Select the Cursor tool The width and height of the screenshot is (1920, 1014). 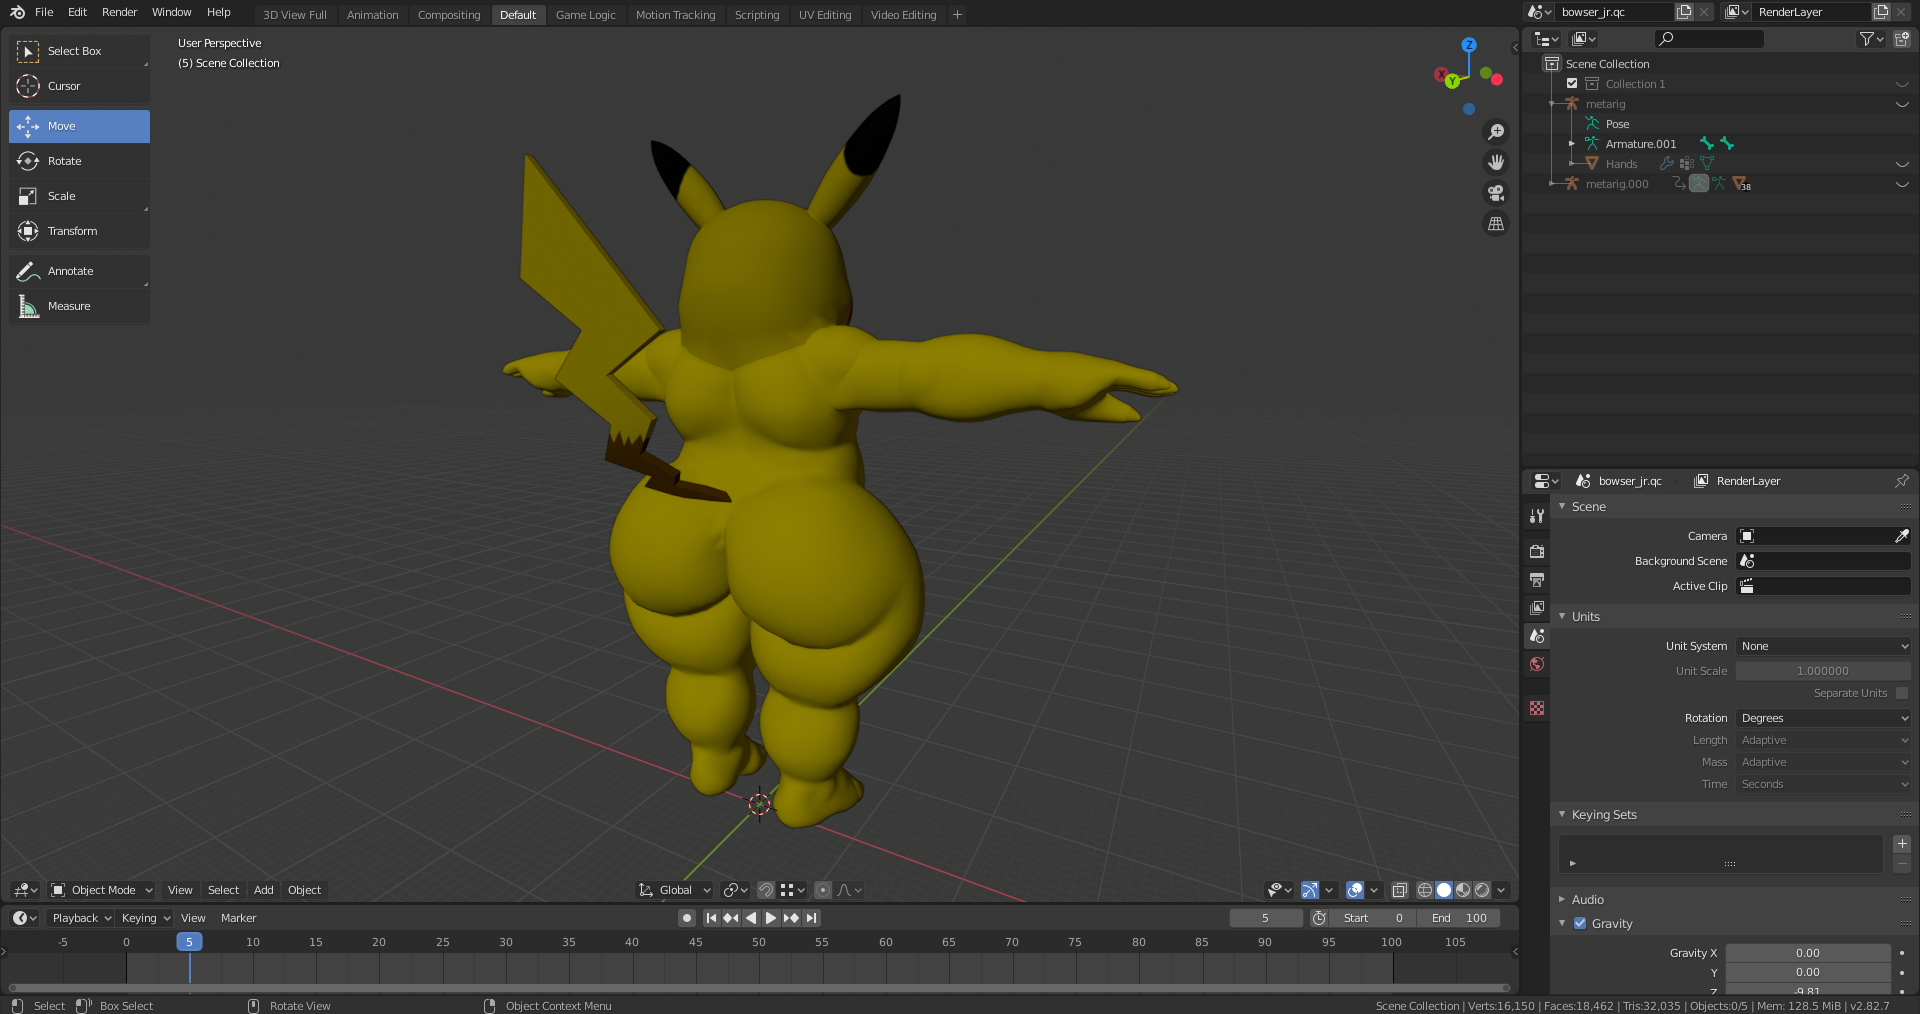(x=79, y=86)
